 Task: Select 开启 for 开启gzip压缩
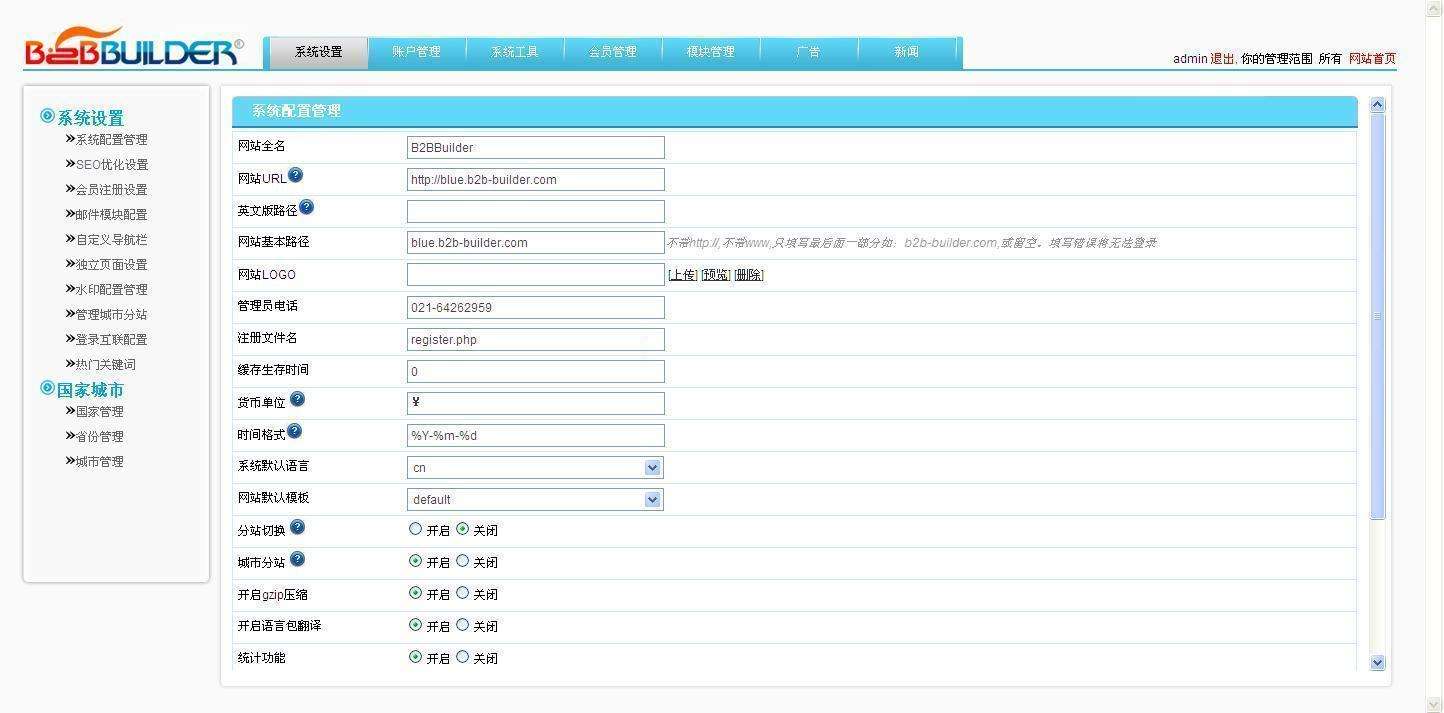[x=415, y=593]
